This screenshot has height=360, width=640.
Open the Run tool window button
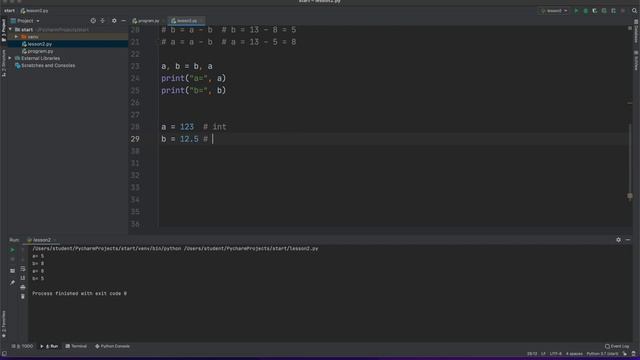[x=49, y=346]
